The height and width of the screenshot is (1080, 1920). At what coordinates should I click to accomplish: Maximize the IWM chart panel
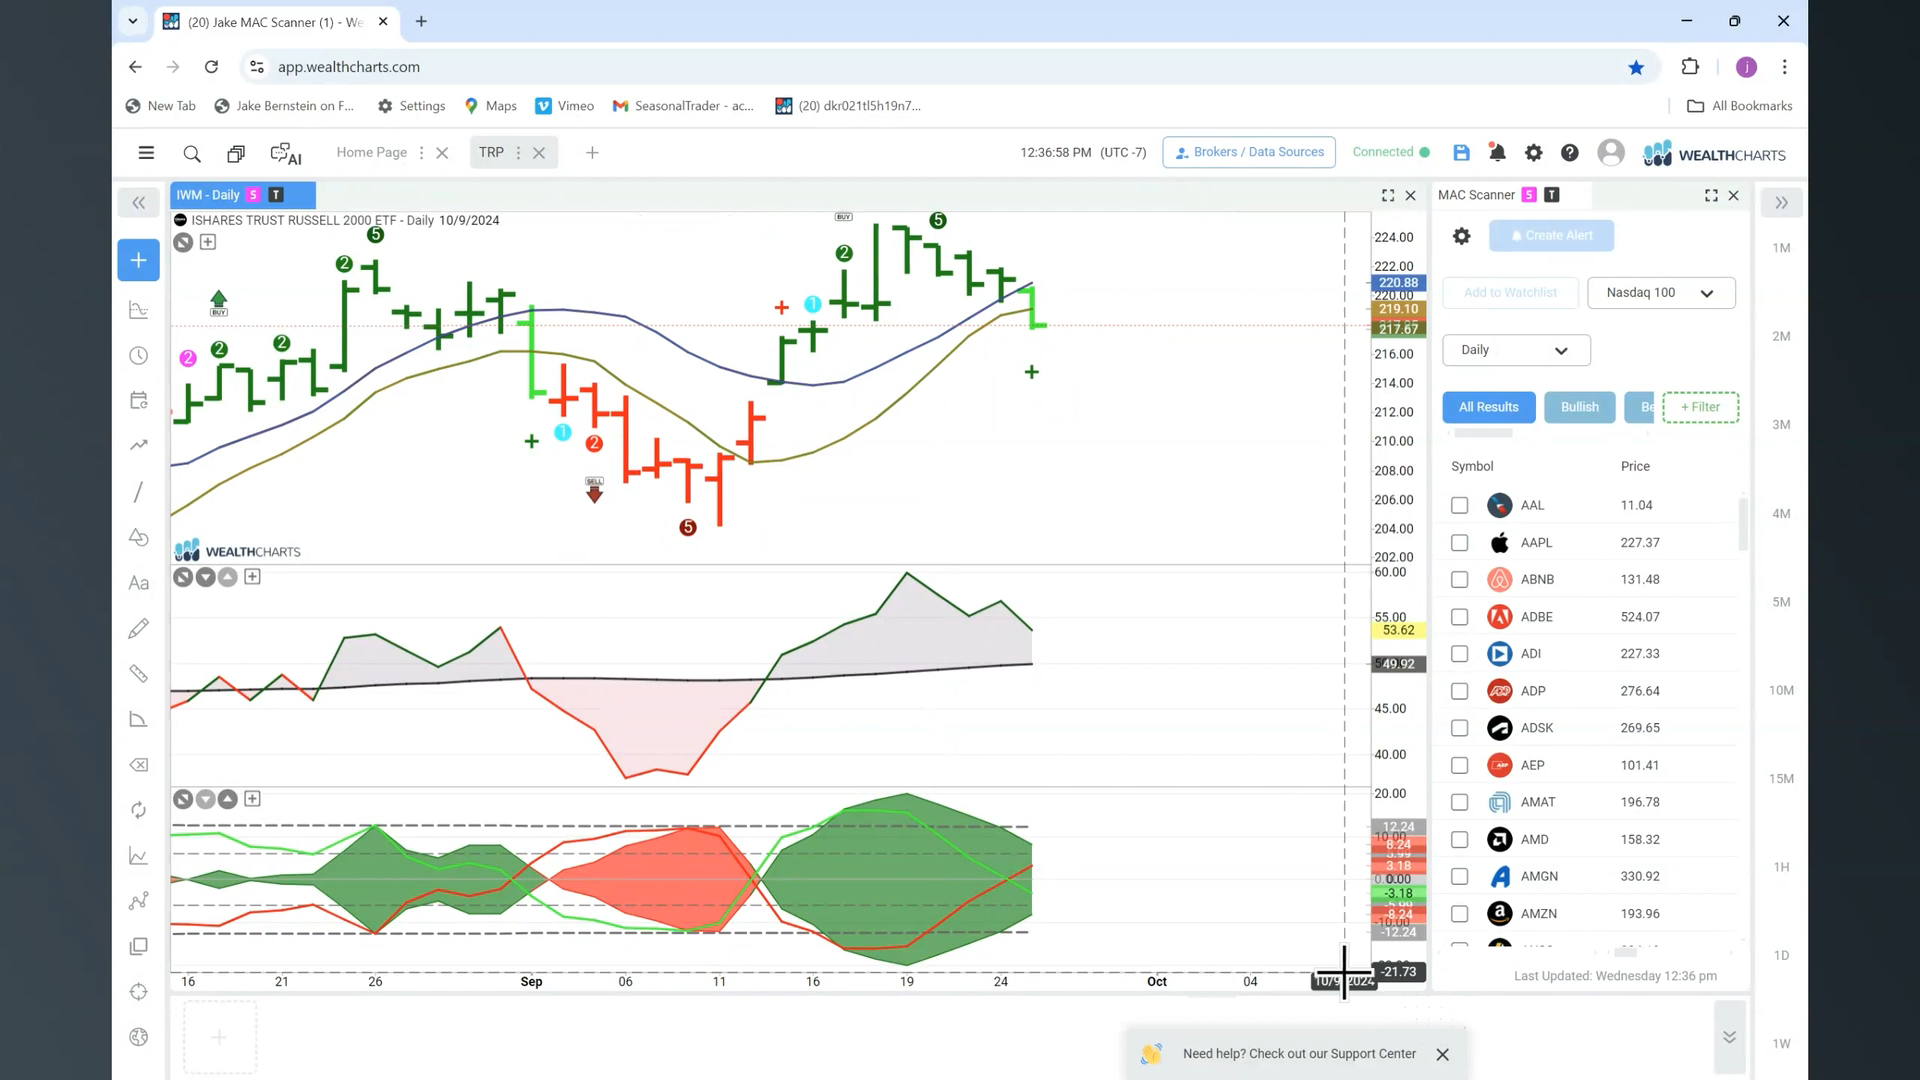(1387, 195)
